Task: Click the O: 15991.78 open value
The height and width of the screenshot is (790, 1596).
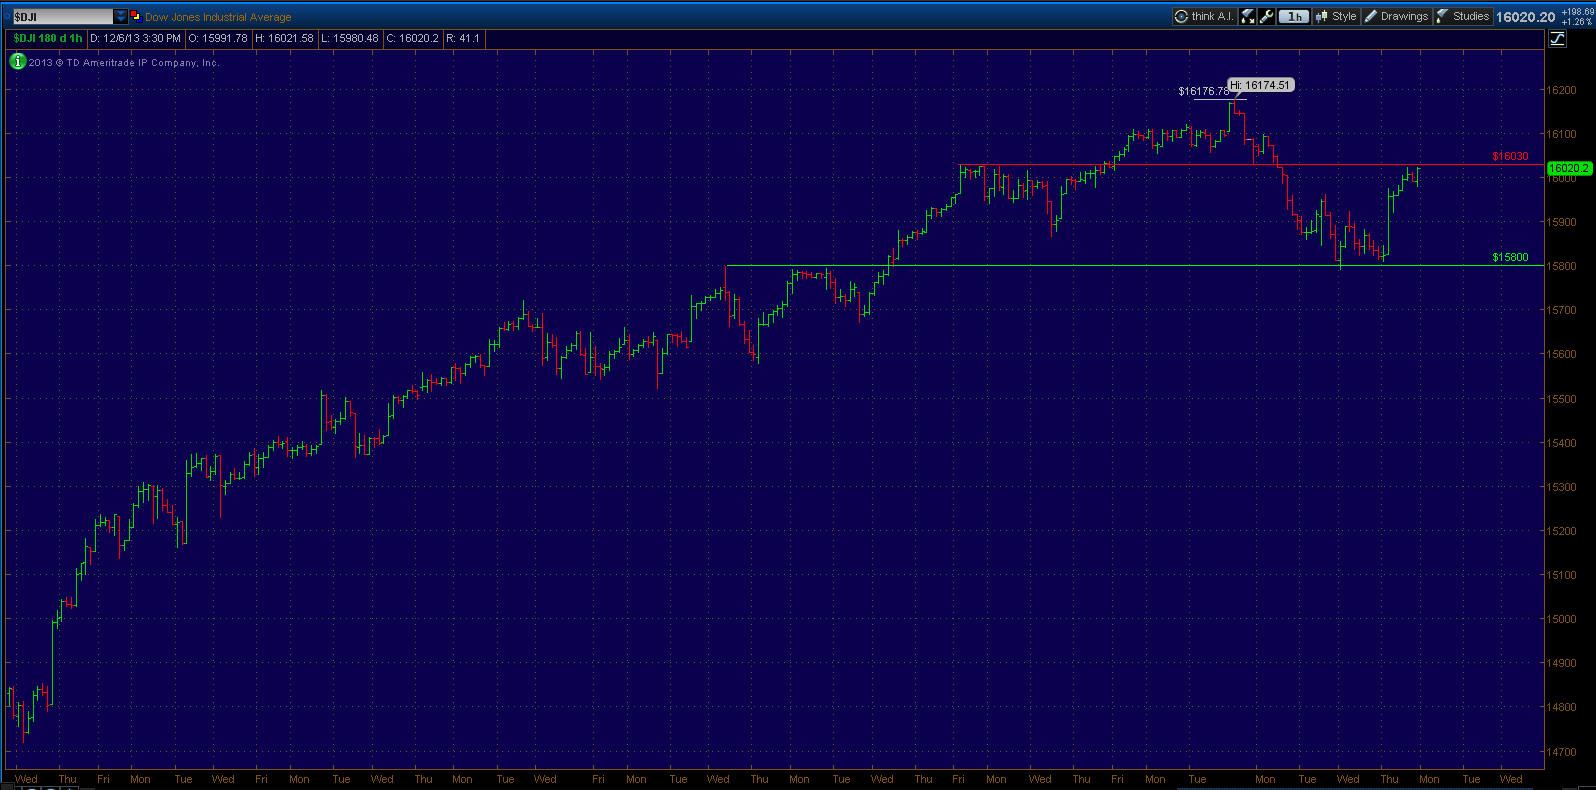Action: pyautogui.click(x=217, y=38)
